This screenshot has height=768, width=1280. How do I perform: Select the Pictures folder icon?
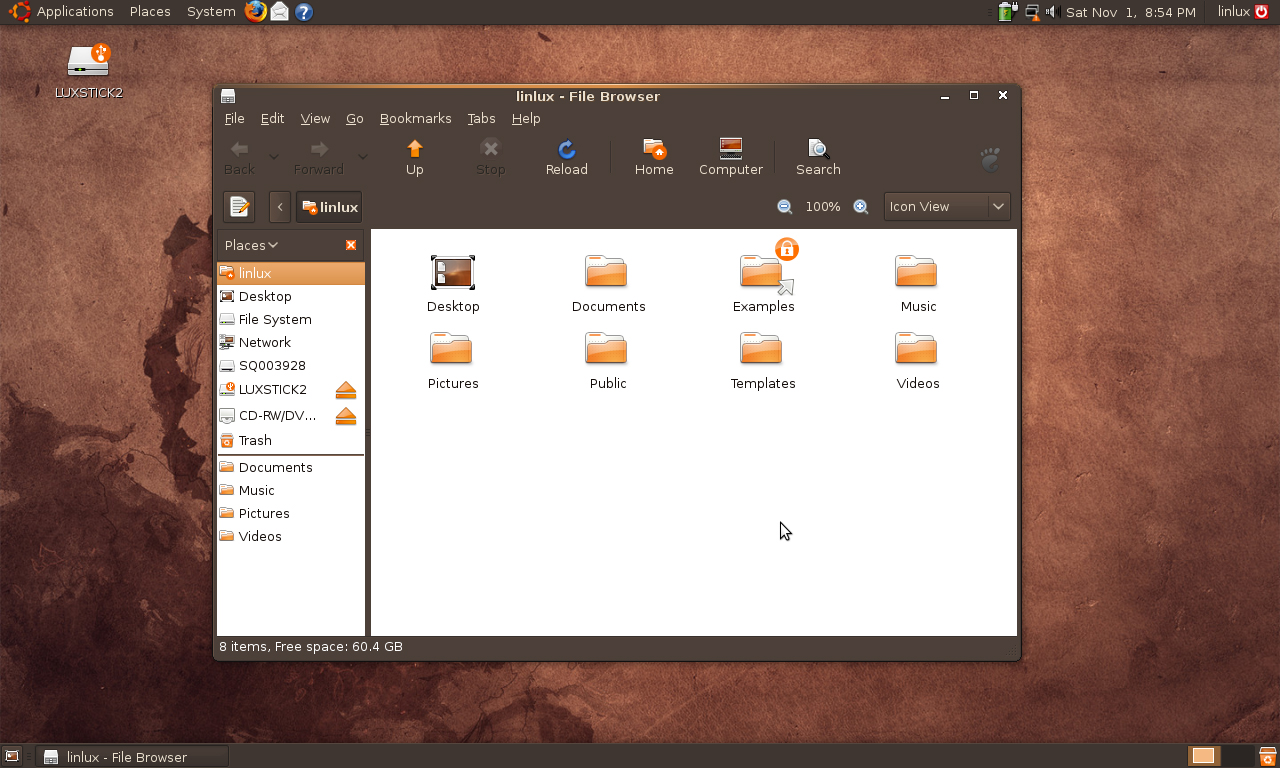tap(451, 349)
